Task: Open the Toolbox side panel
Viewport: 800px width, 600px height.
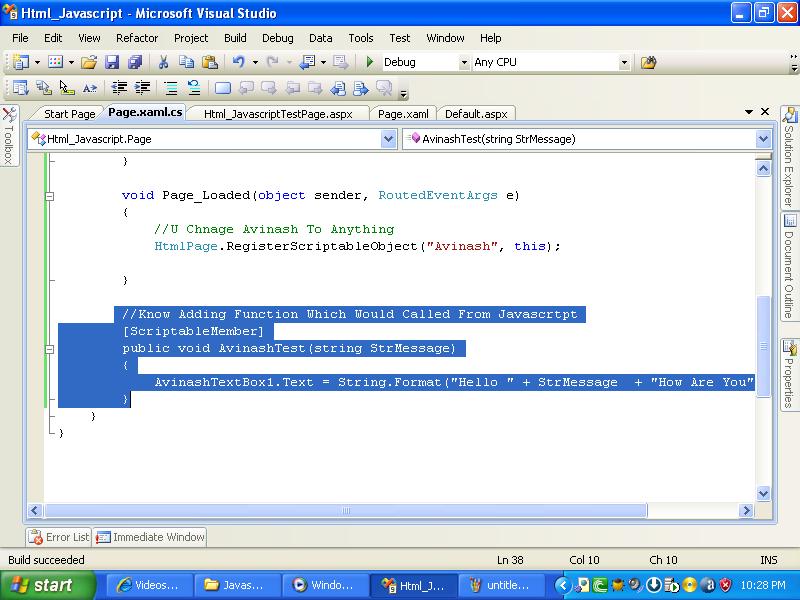Action: pos(9,136)
